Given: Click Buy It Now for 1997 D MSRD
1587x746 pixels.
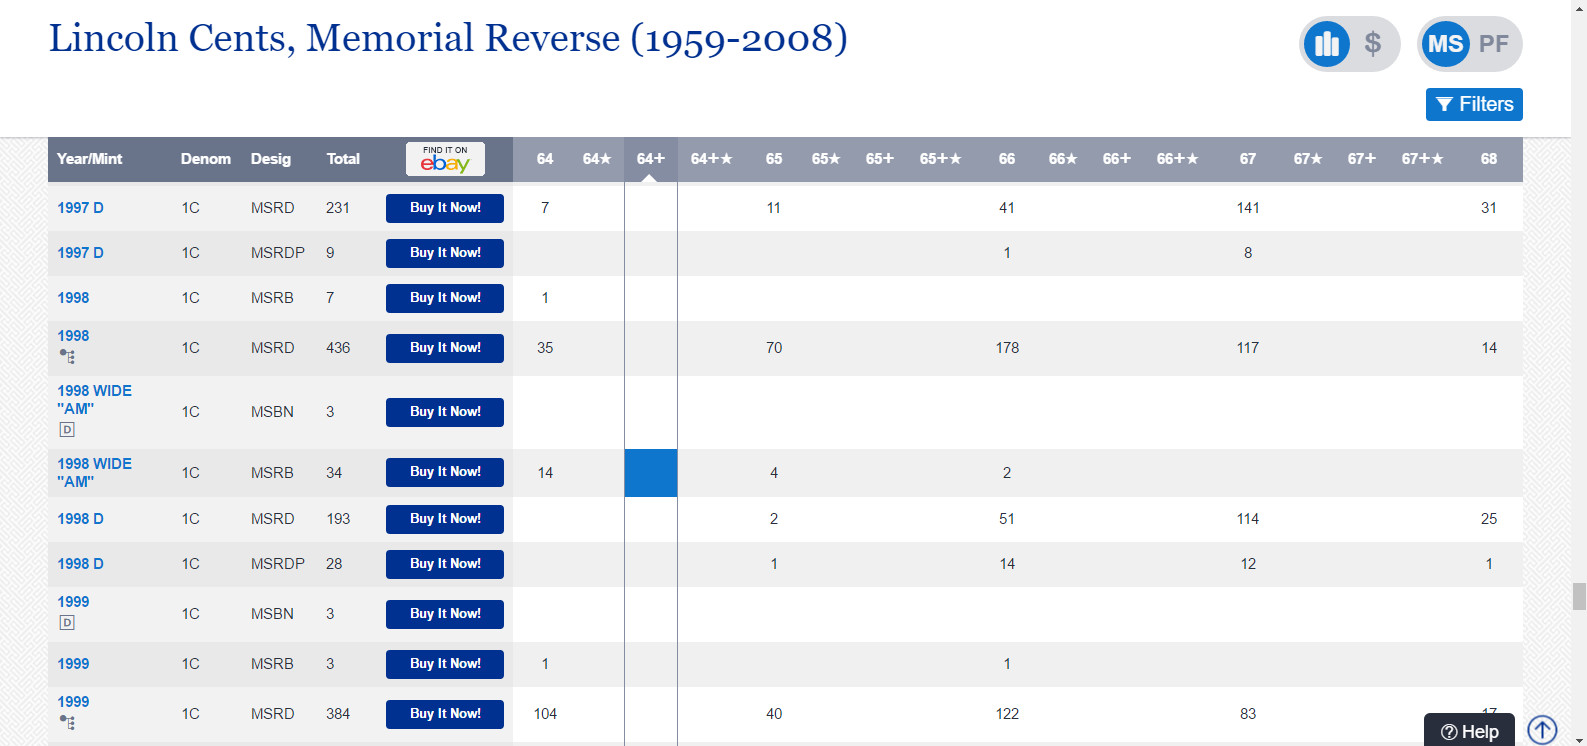Looking at the screenshot, I should [x=445, y=208].
